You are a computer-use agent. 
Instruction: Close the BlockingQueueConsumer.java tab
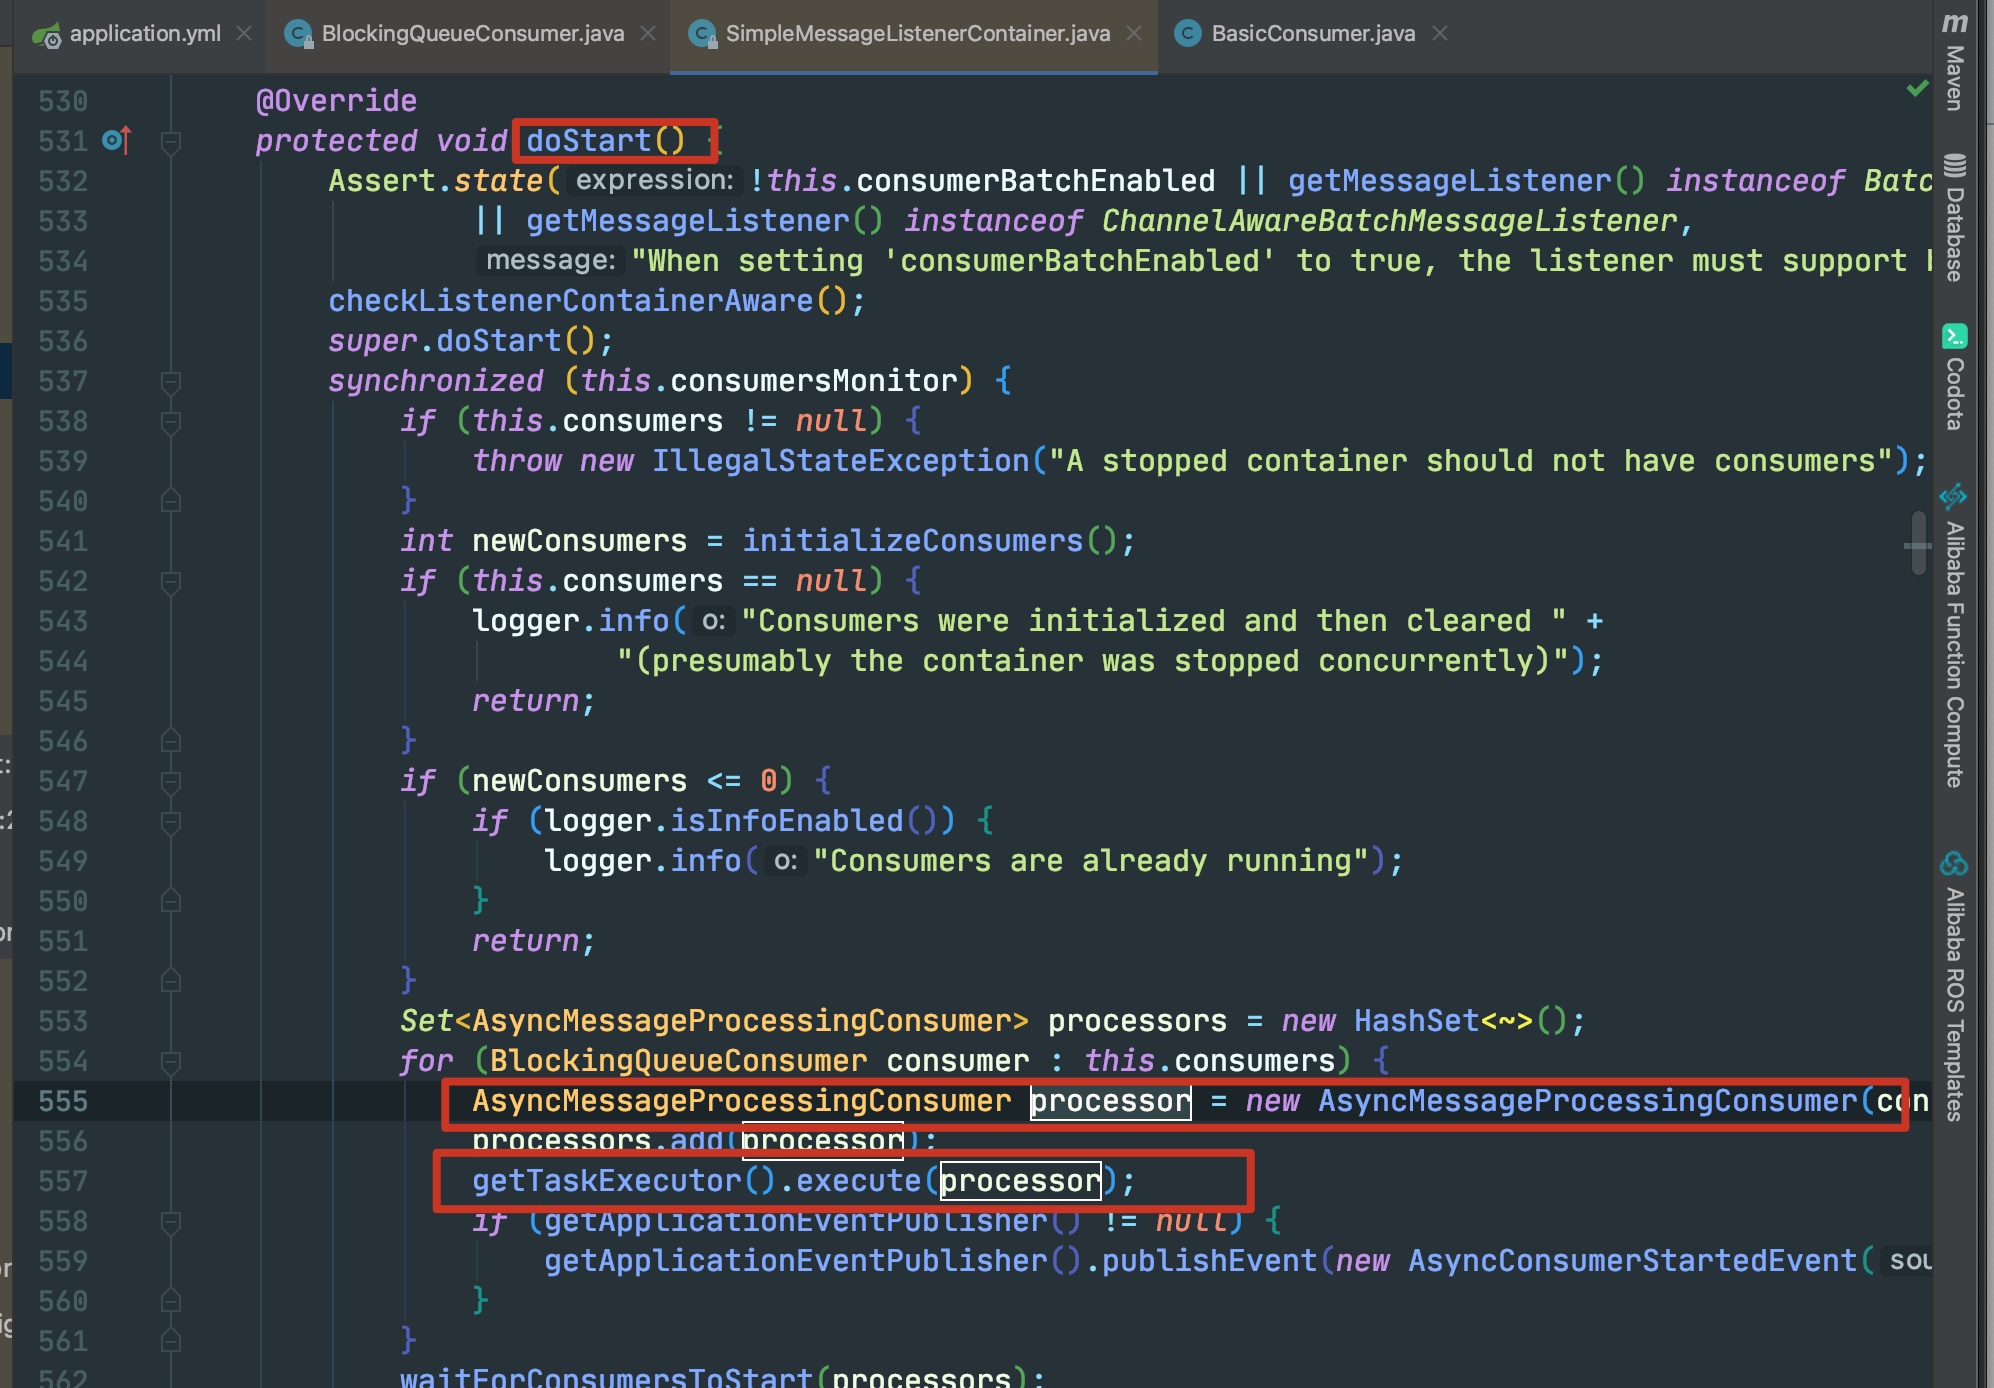click(648, 33)
